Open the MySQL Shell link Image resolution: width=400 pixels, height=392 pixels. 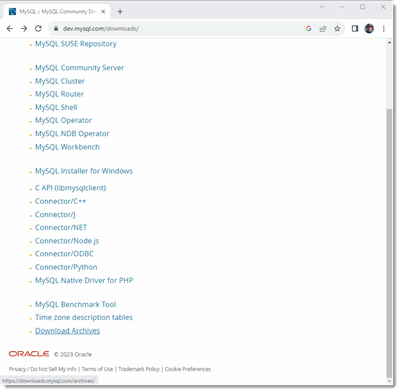pos(56,108)
